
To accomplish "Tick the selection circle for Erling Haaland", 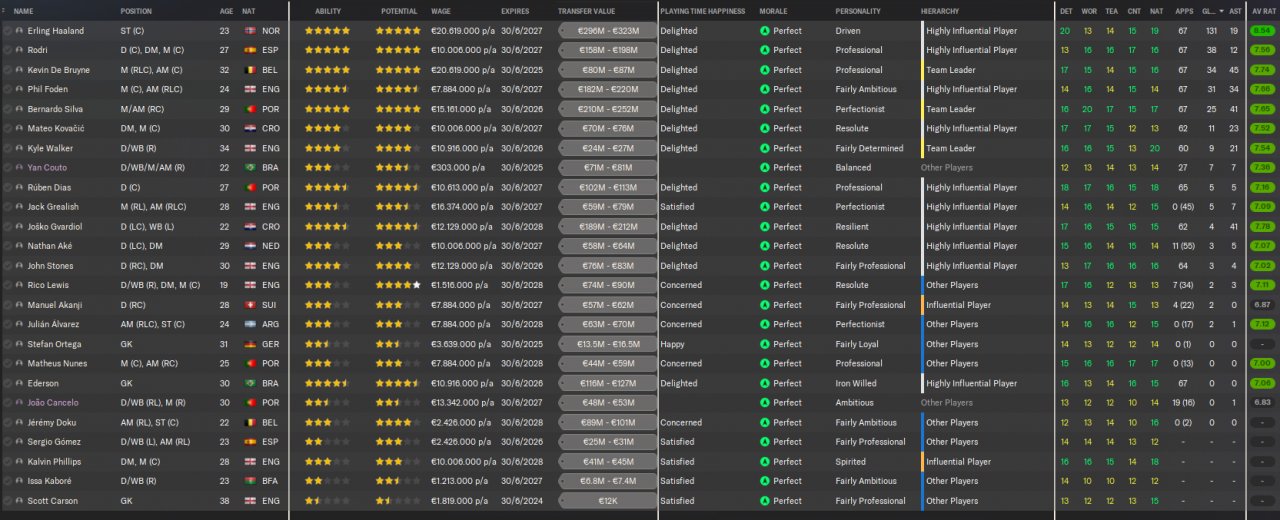I will 7,31.
